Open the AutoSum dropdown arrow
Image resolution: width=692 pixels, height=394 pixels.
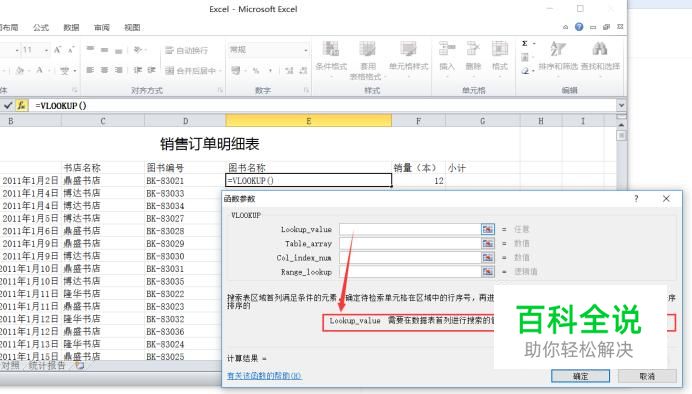[534, 44]
